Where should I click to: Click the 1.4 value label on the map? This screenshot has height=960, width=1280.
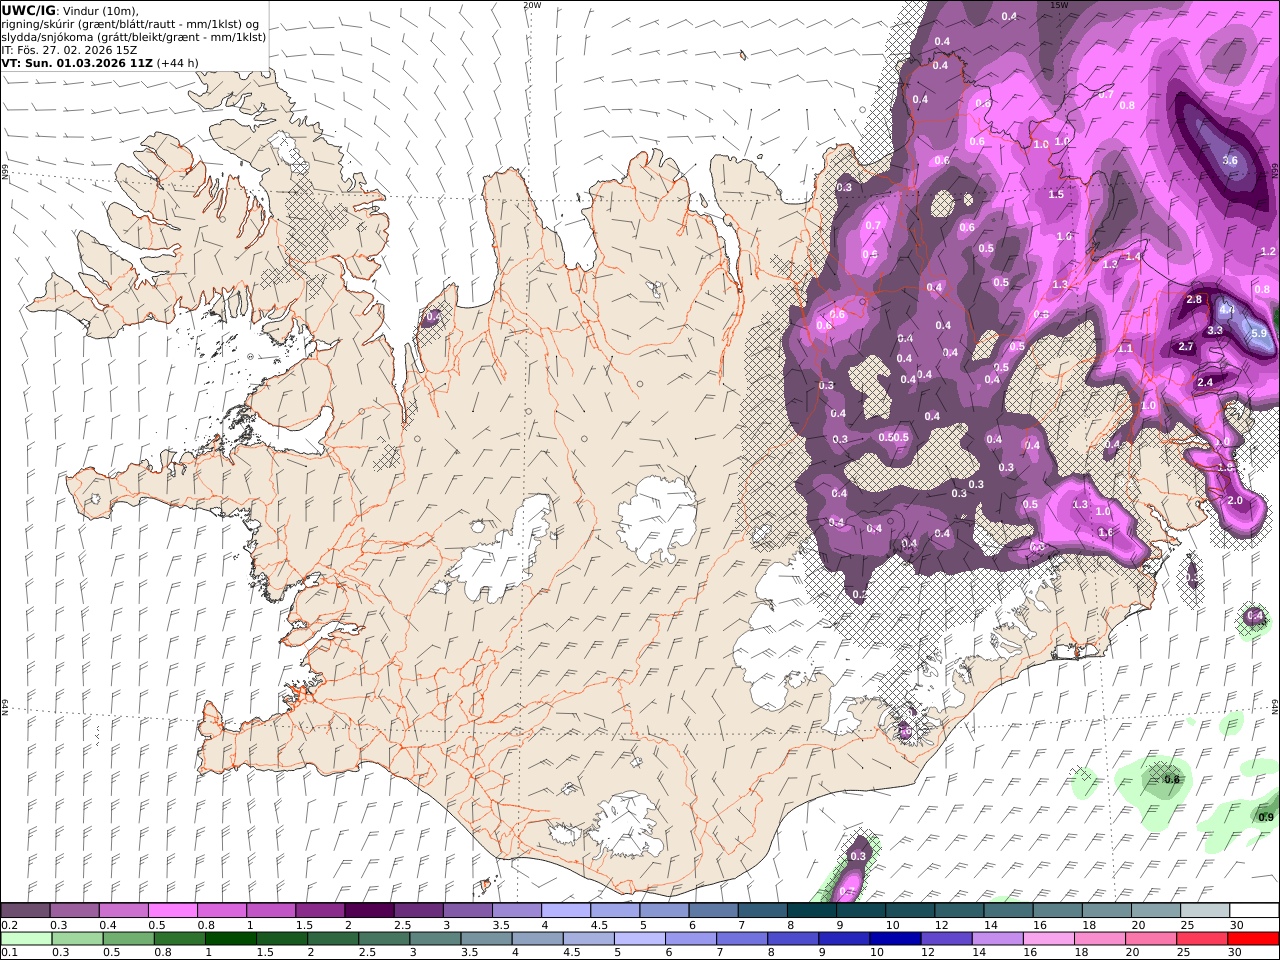[x=1133, y=257]
